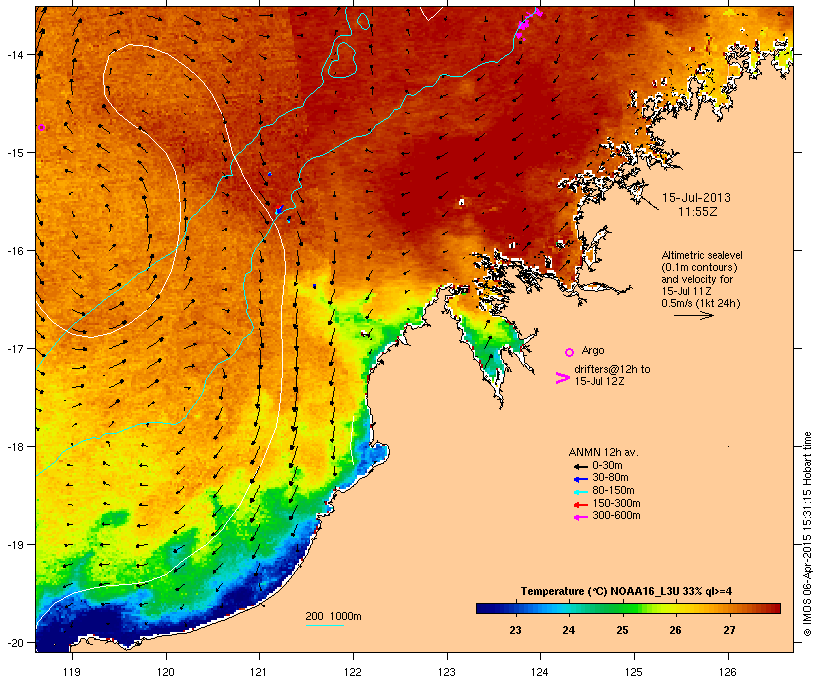The width and height of the screenshot is (820, 680).
Task: Click the latitude axis label -16
Action: pos(15,251)
